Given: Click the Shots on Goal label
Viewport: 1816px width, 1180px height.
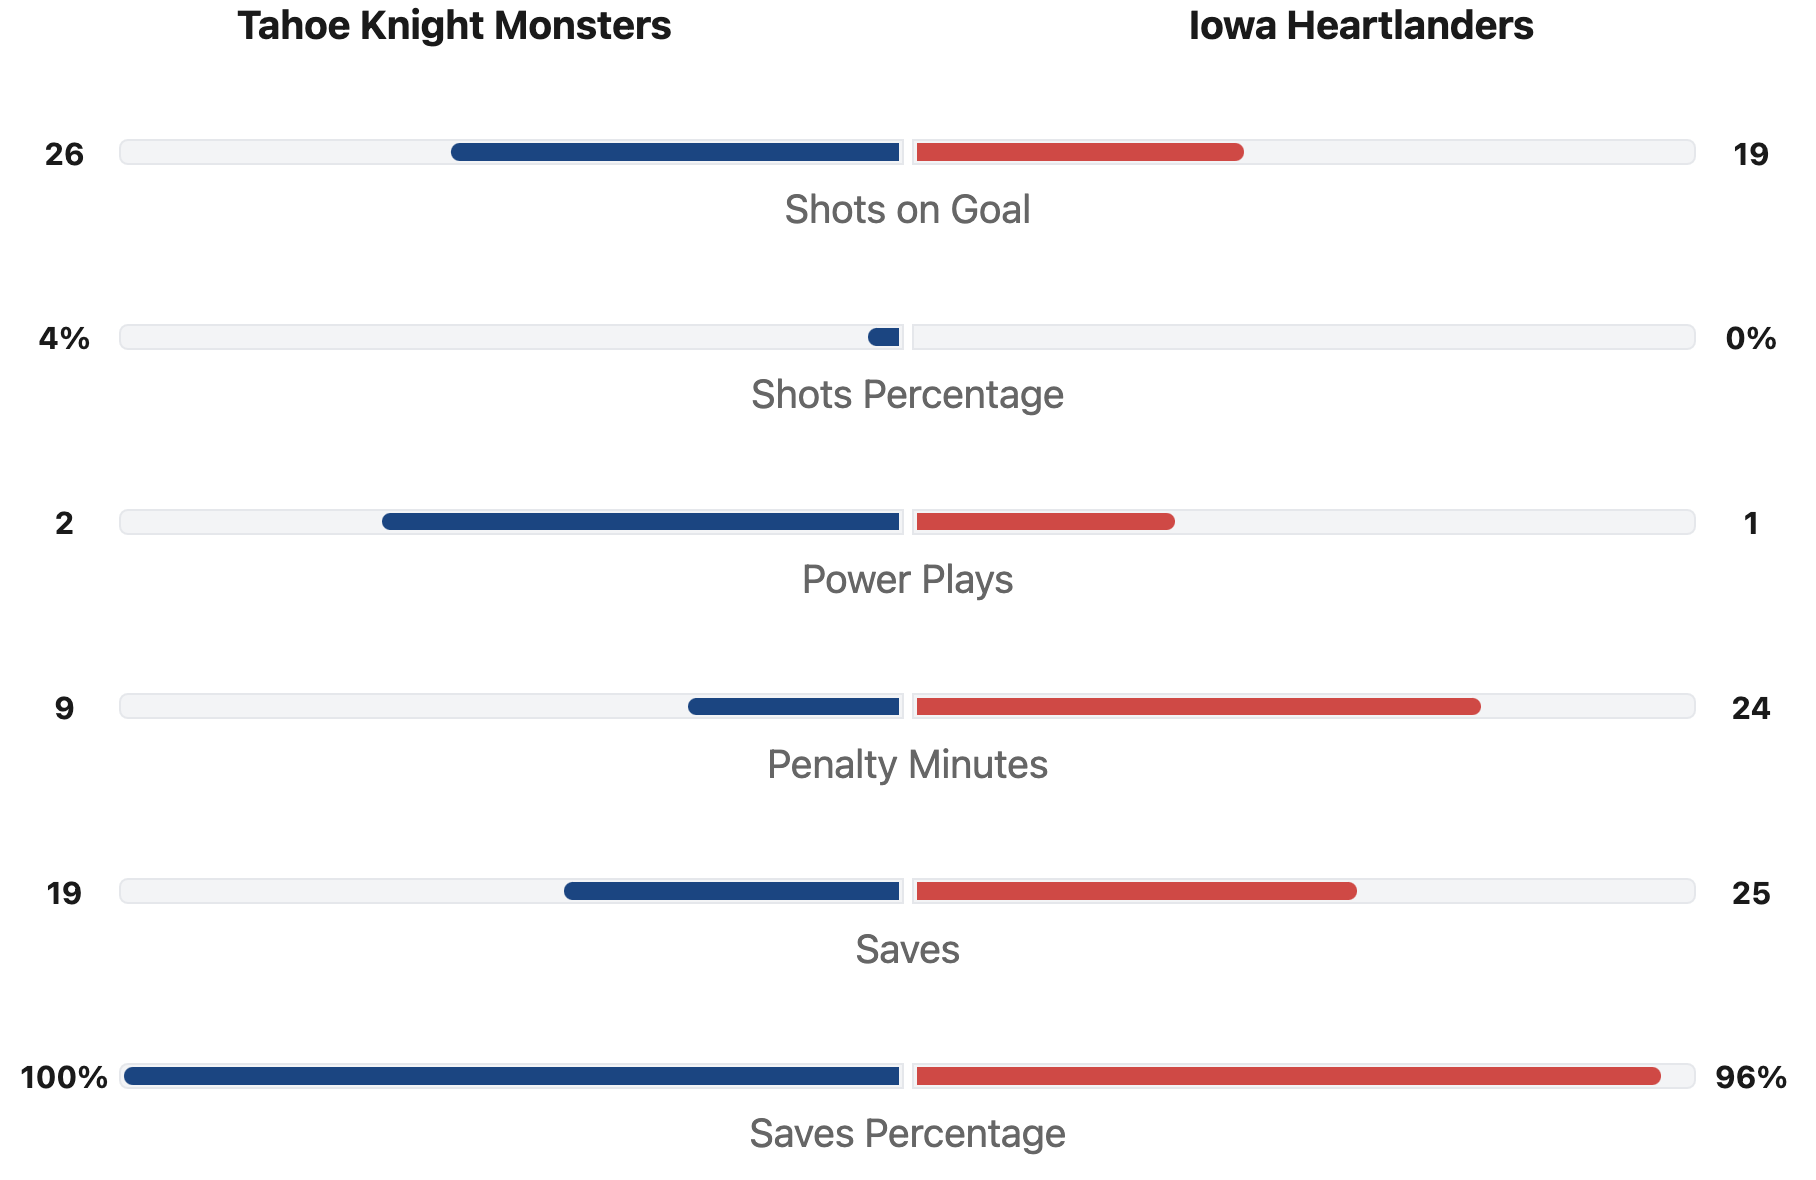Looking at the screenshot, I should [x=907, y=210].
